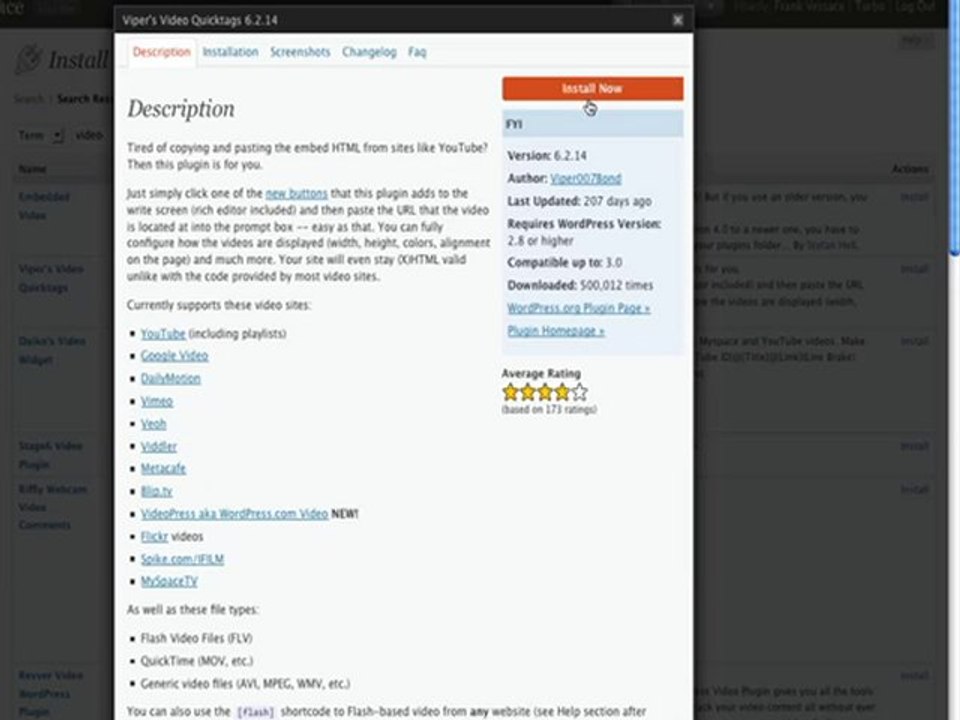Open the Blip.tv link
The width and height of the screenshot is (960, 720).
coord(156,491)
